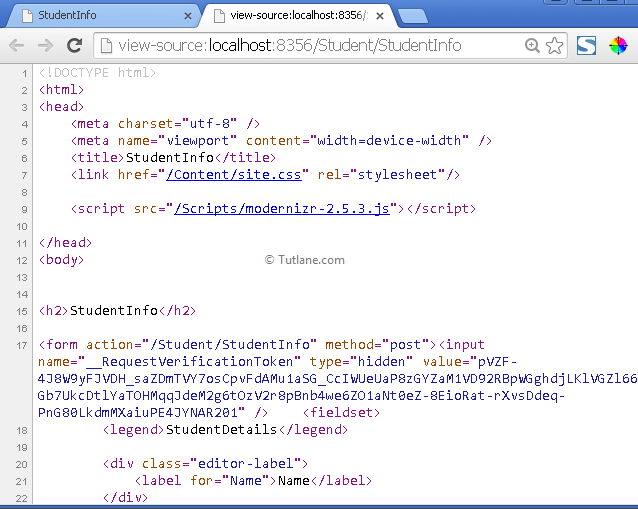
Task: Click the content="width=device-width" attribute text
Action: coord(357,141)
